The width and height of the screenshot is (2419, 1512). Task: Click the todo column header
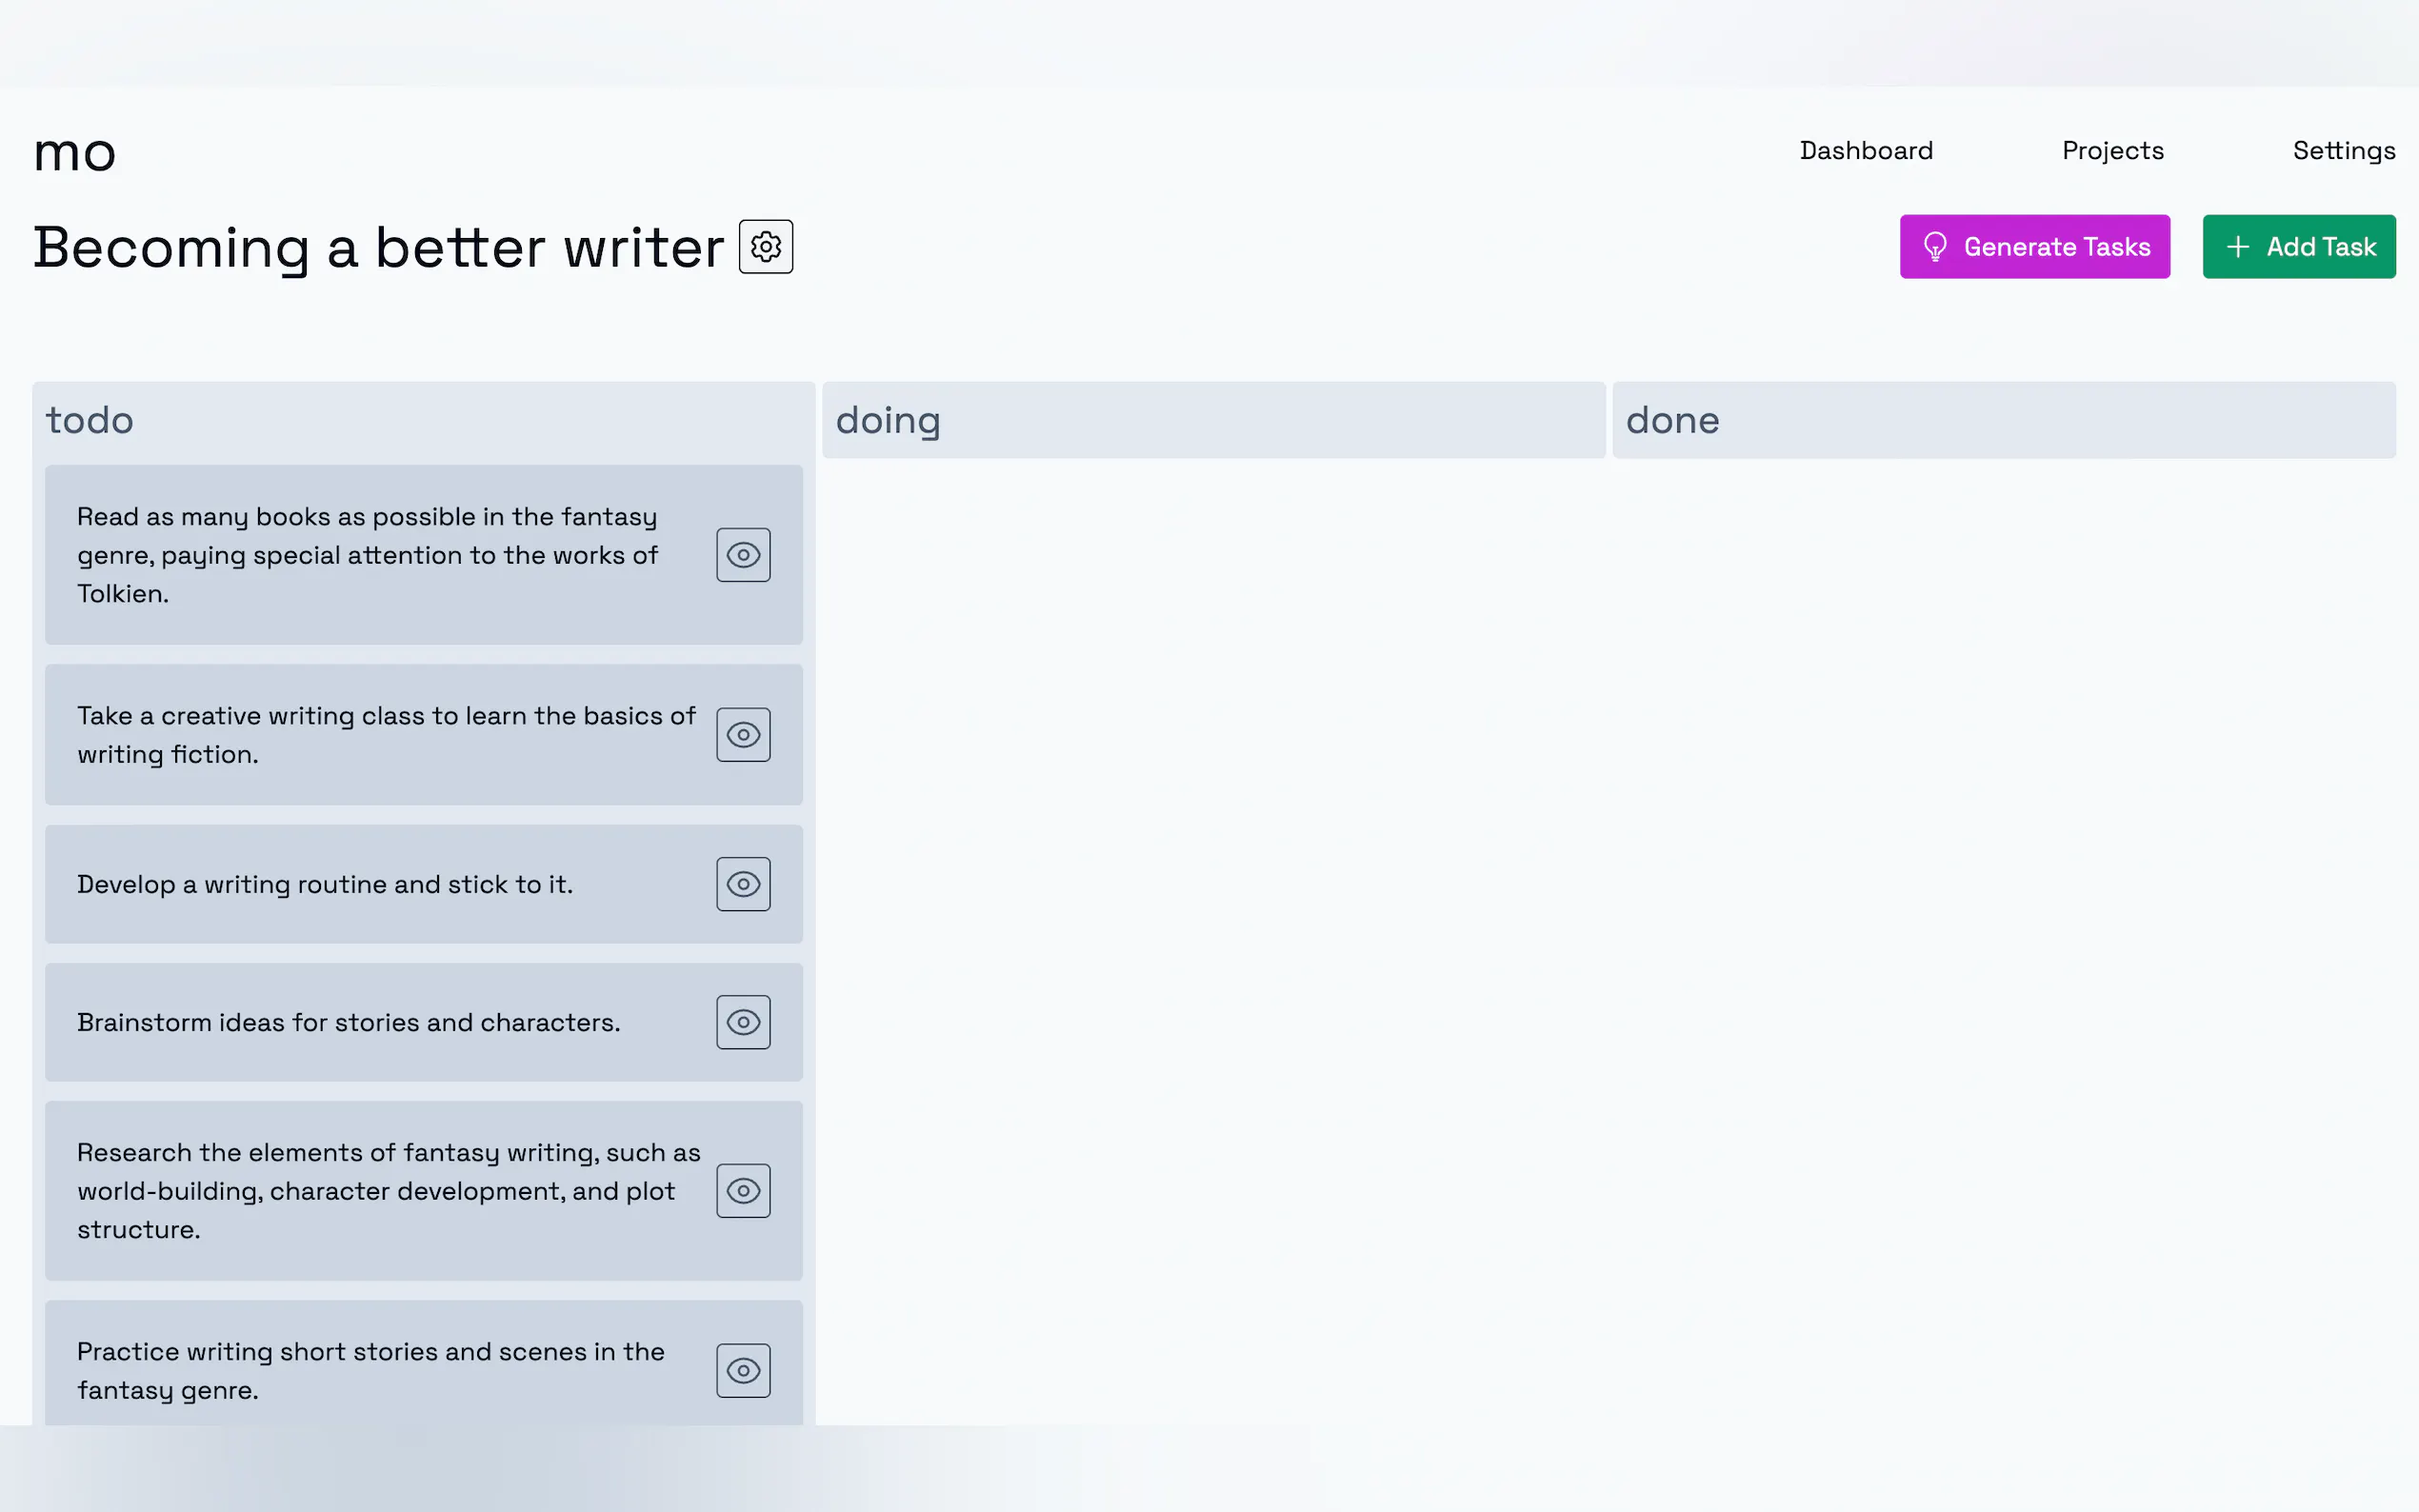(90, 420)
